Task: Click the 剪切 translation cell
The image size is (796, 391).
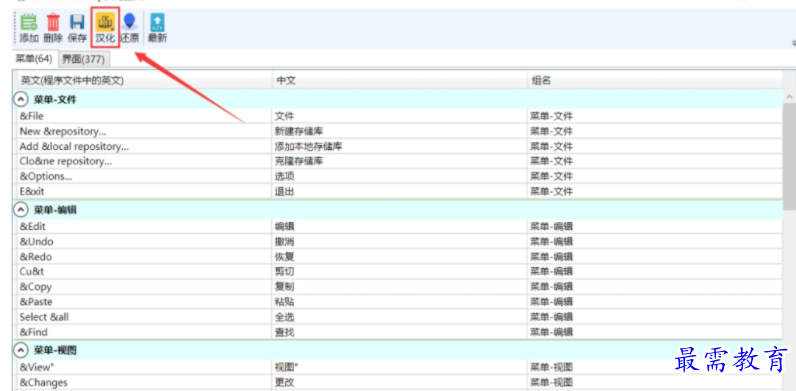Action: tap(400, 272)
